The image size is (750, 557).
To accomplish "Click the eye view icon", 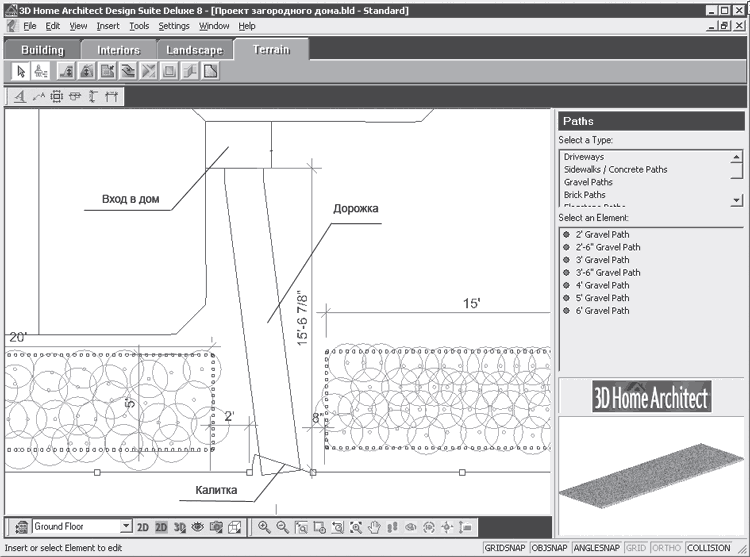I will tap(197, 527).
